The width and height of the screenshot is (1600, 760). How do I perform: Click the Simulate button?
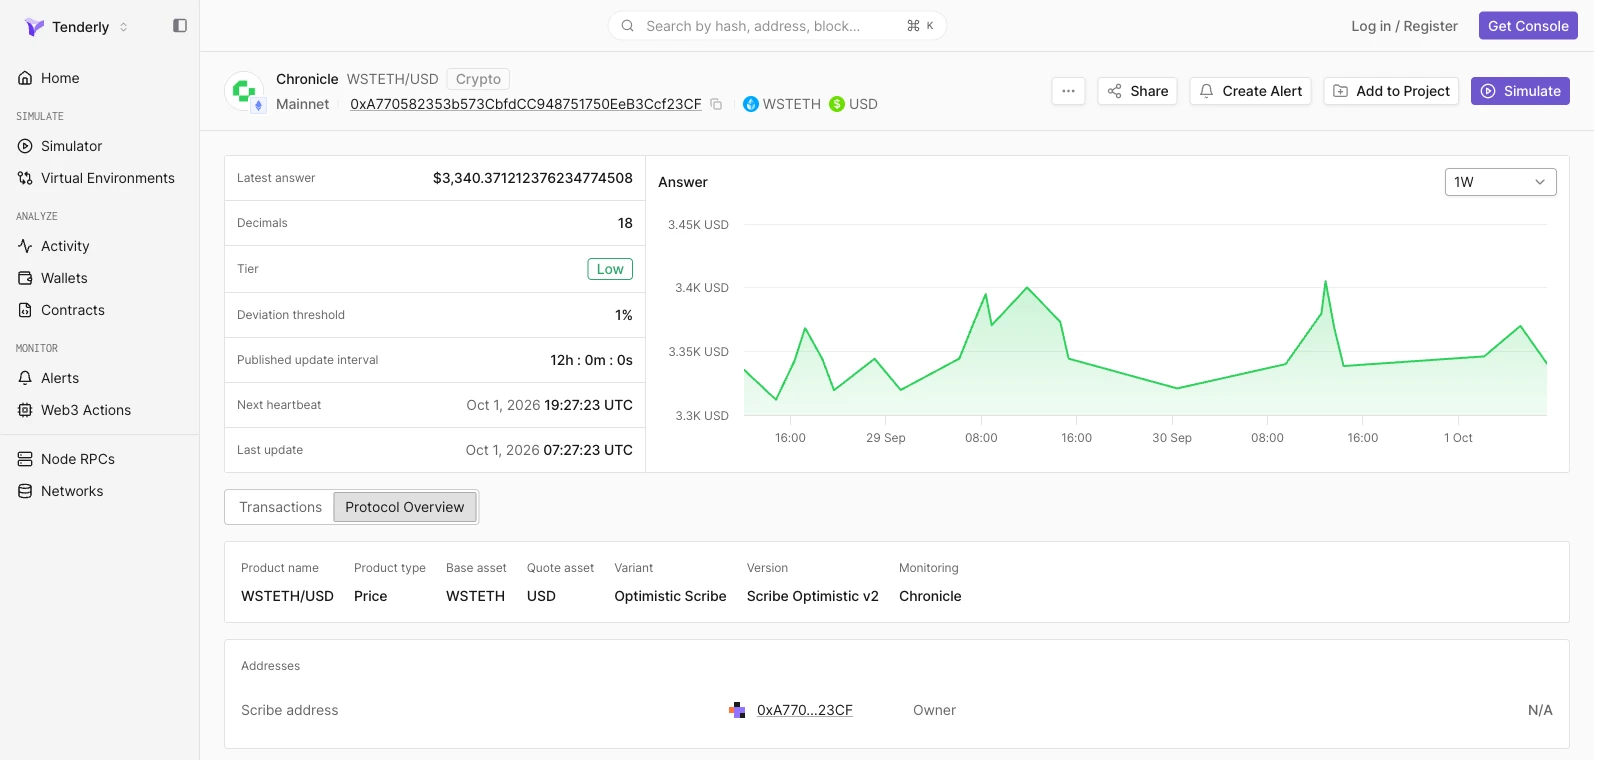1520,91
